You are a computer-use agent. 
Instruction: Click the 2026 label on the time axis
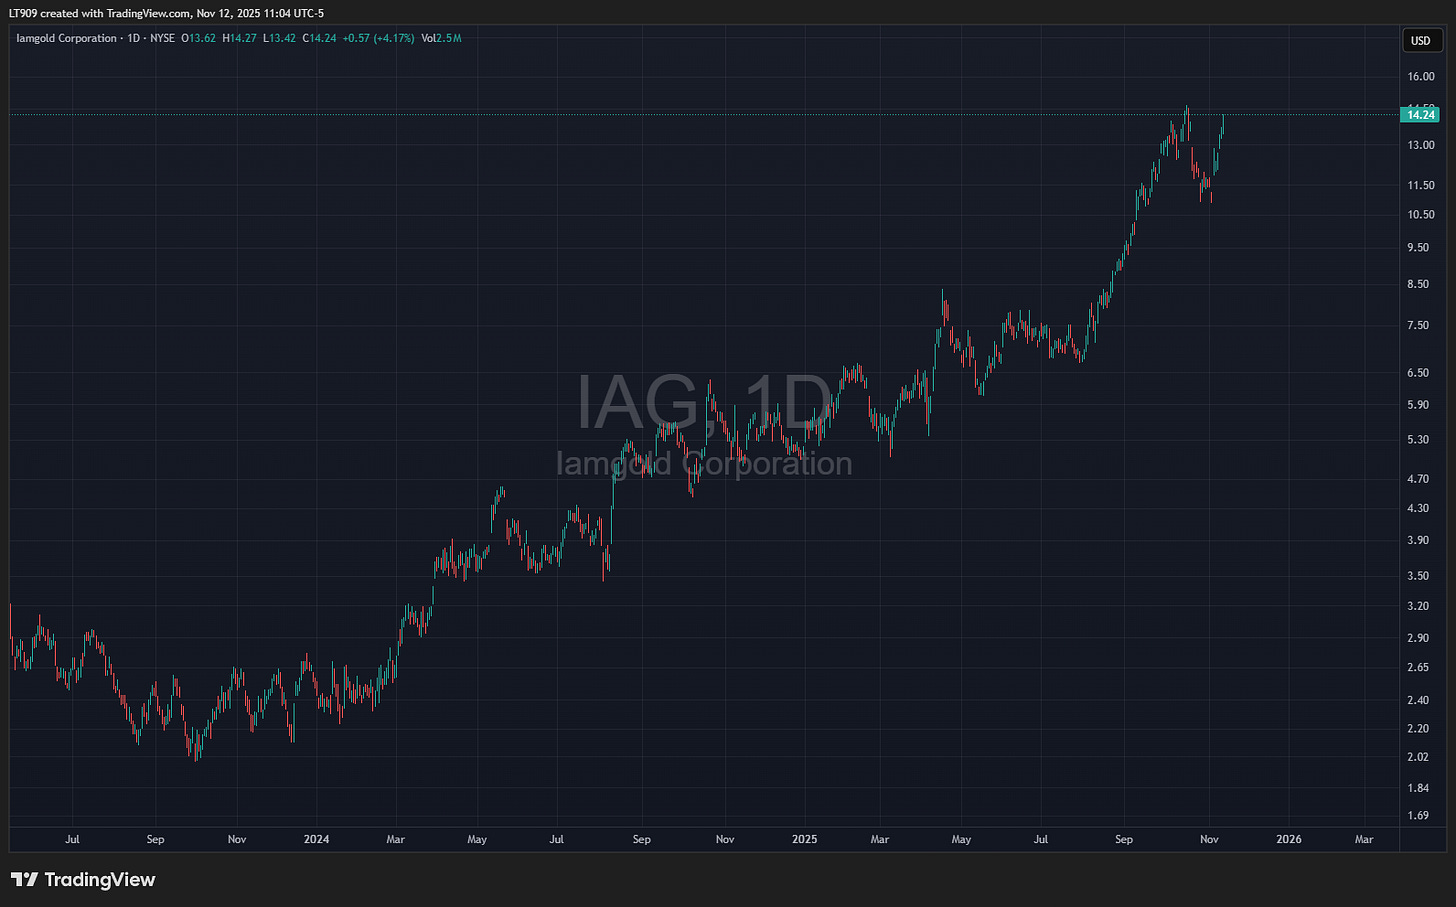coord(1289,839)
